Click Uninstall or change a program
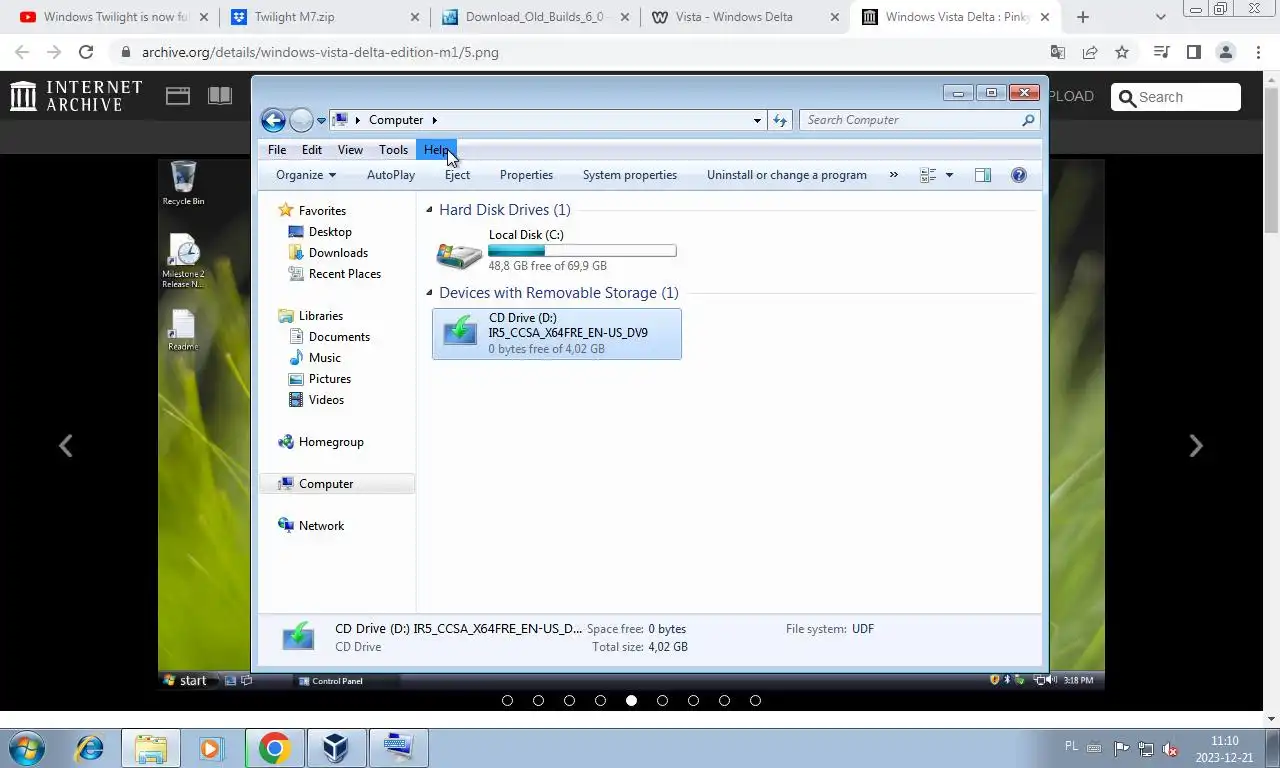This screenshot has width=1280, height=768. [787, 175]
